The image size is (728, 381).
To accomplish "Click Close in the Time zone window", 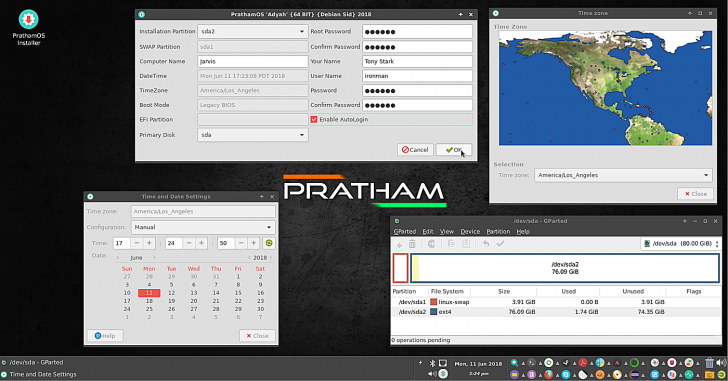I will pyautogui.click(x=695, y=194).
